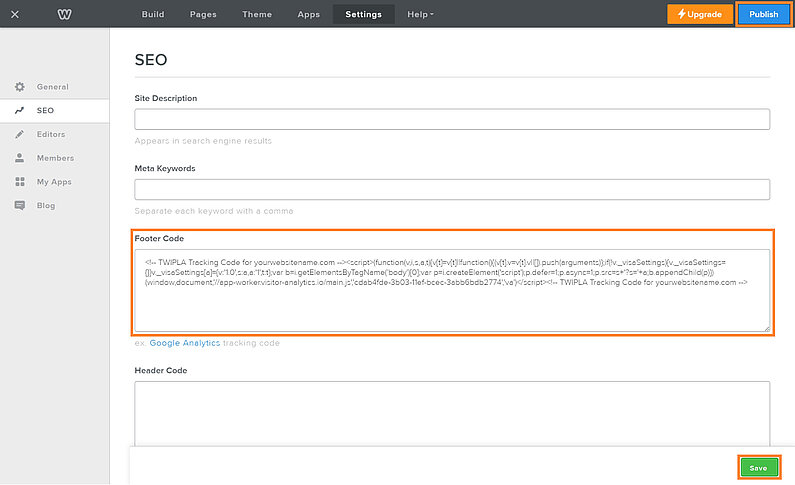This screenshot has width=795, height=485.
Task: Switch to the Build tab
Action: [x=153, y=14]
